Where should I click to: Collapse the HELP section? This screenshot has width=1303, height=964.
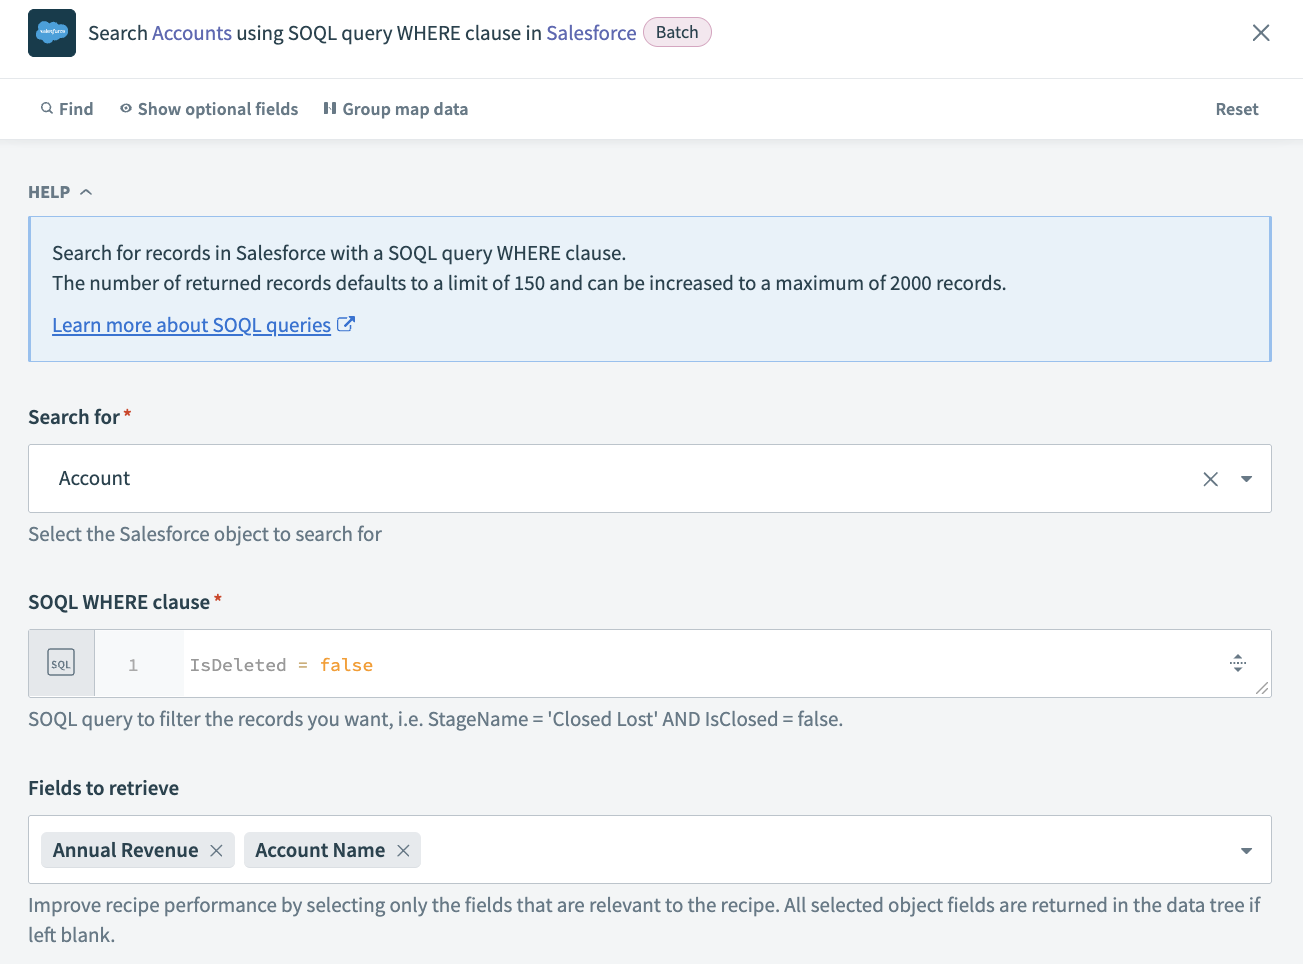[60, 192]
